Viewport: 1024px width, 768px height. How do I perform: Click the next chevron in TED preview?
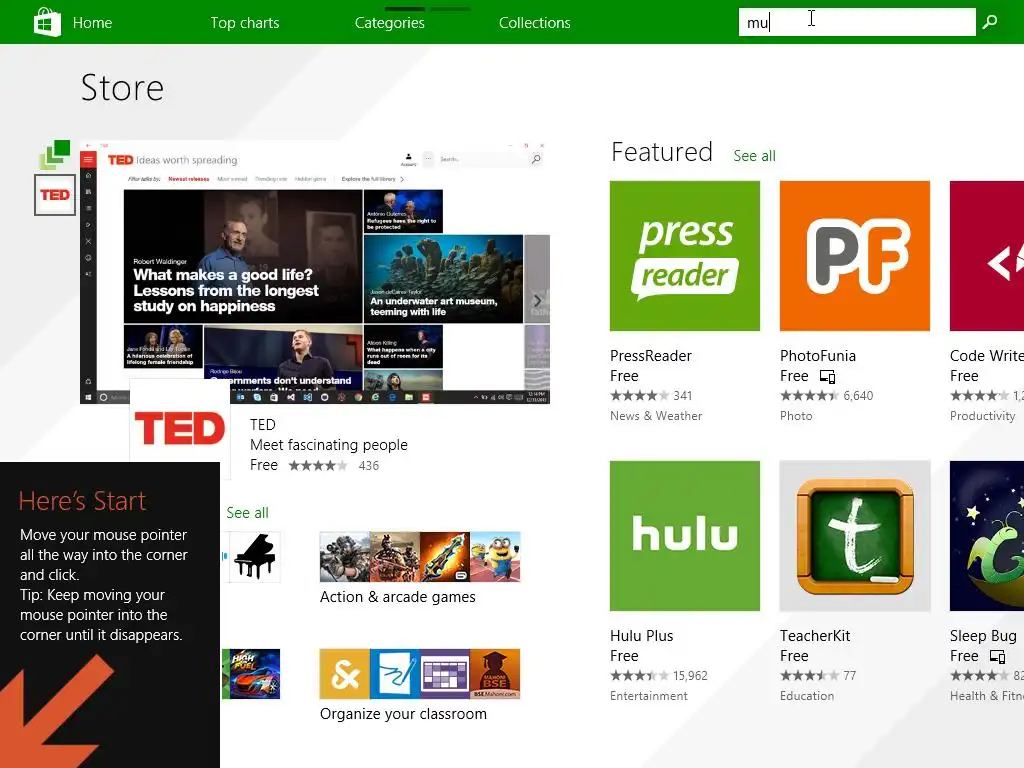point(537,300)
